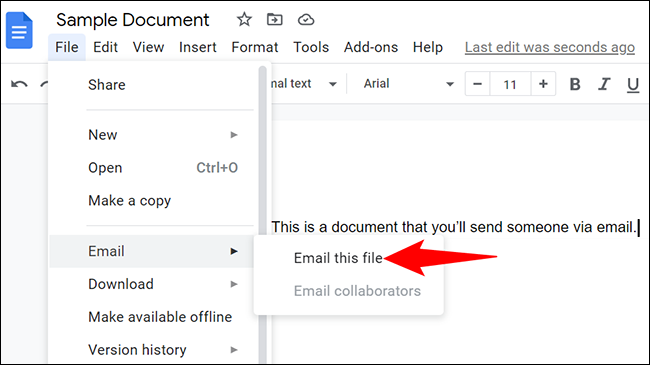This screenshot has height=365, width=650.
Task: Check the cloud save status icon
Action: (x=306, y=19)
